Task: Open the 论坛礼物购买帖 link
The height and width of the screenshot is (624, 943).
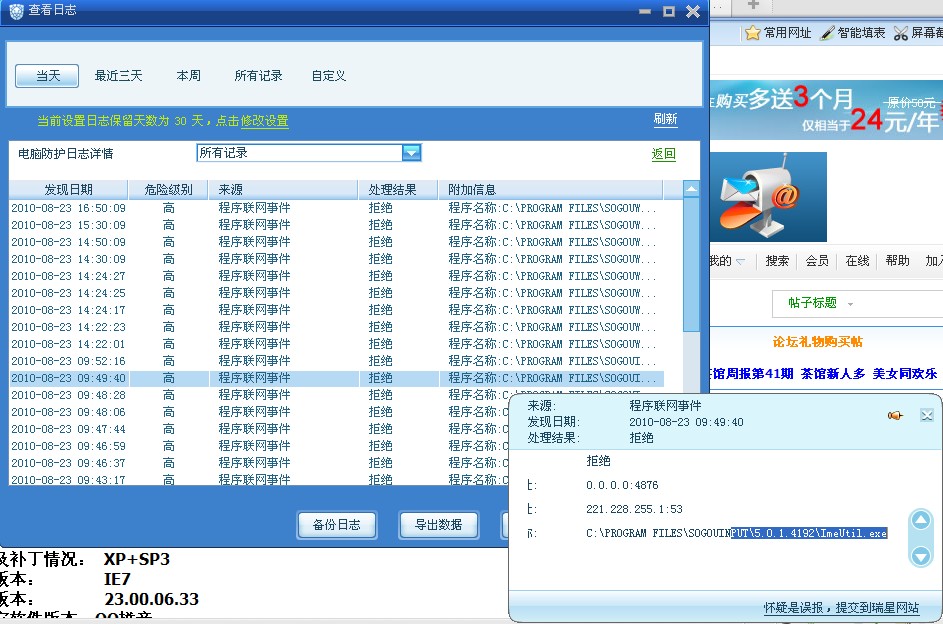Action: tap(817, 342)
